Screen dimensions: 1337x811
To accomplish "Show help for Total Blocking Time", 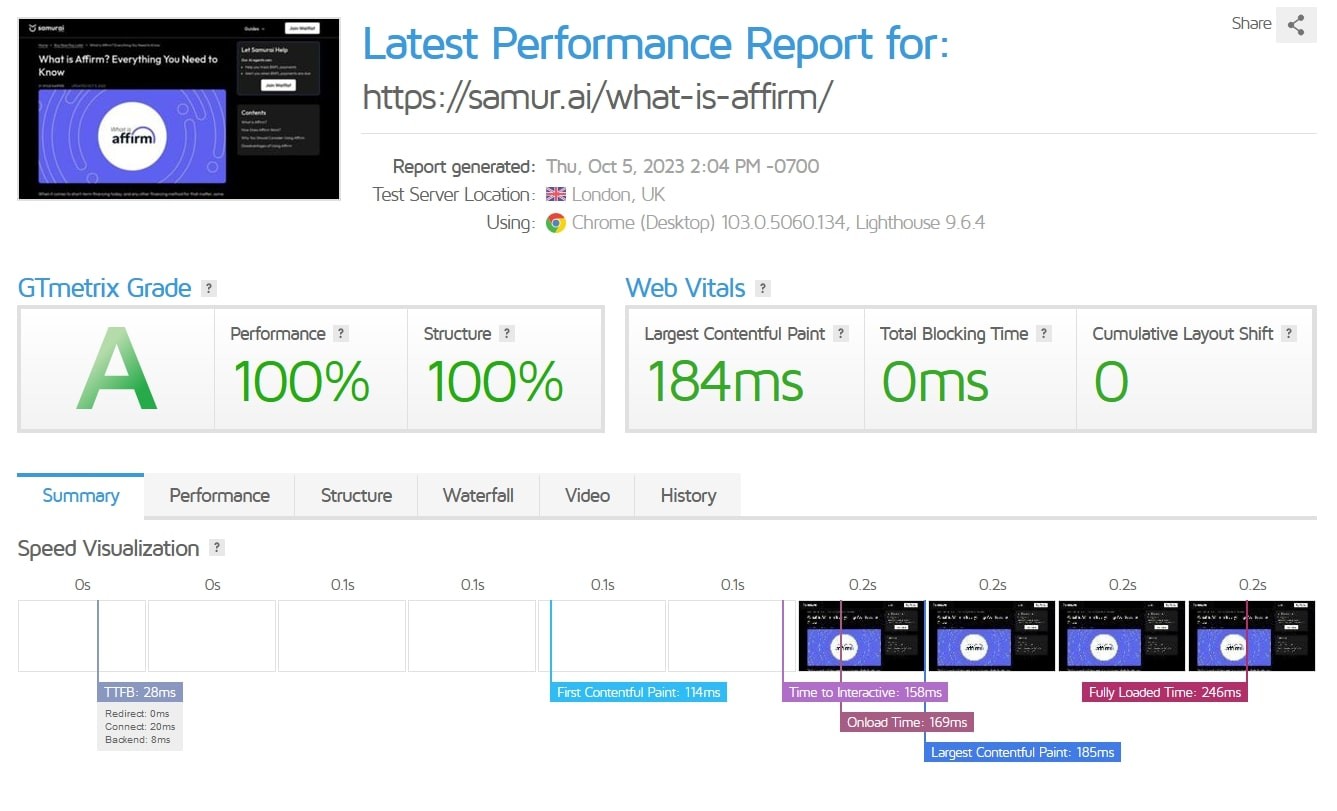I will [x=1045, y=334].
